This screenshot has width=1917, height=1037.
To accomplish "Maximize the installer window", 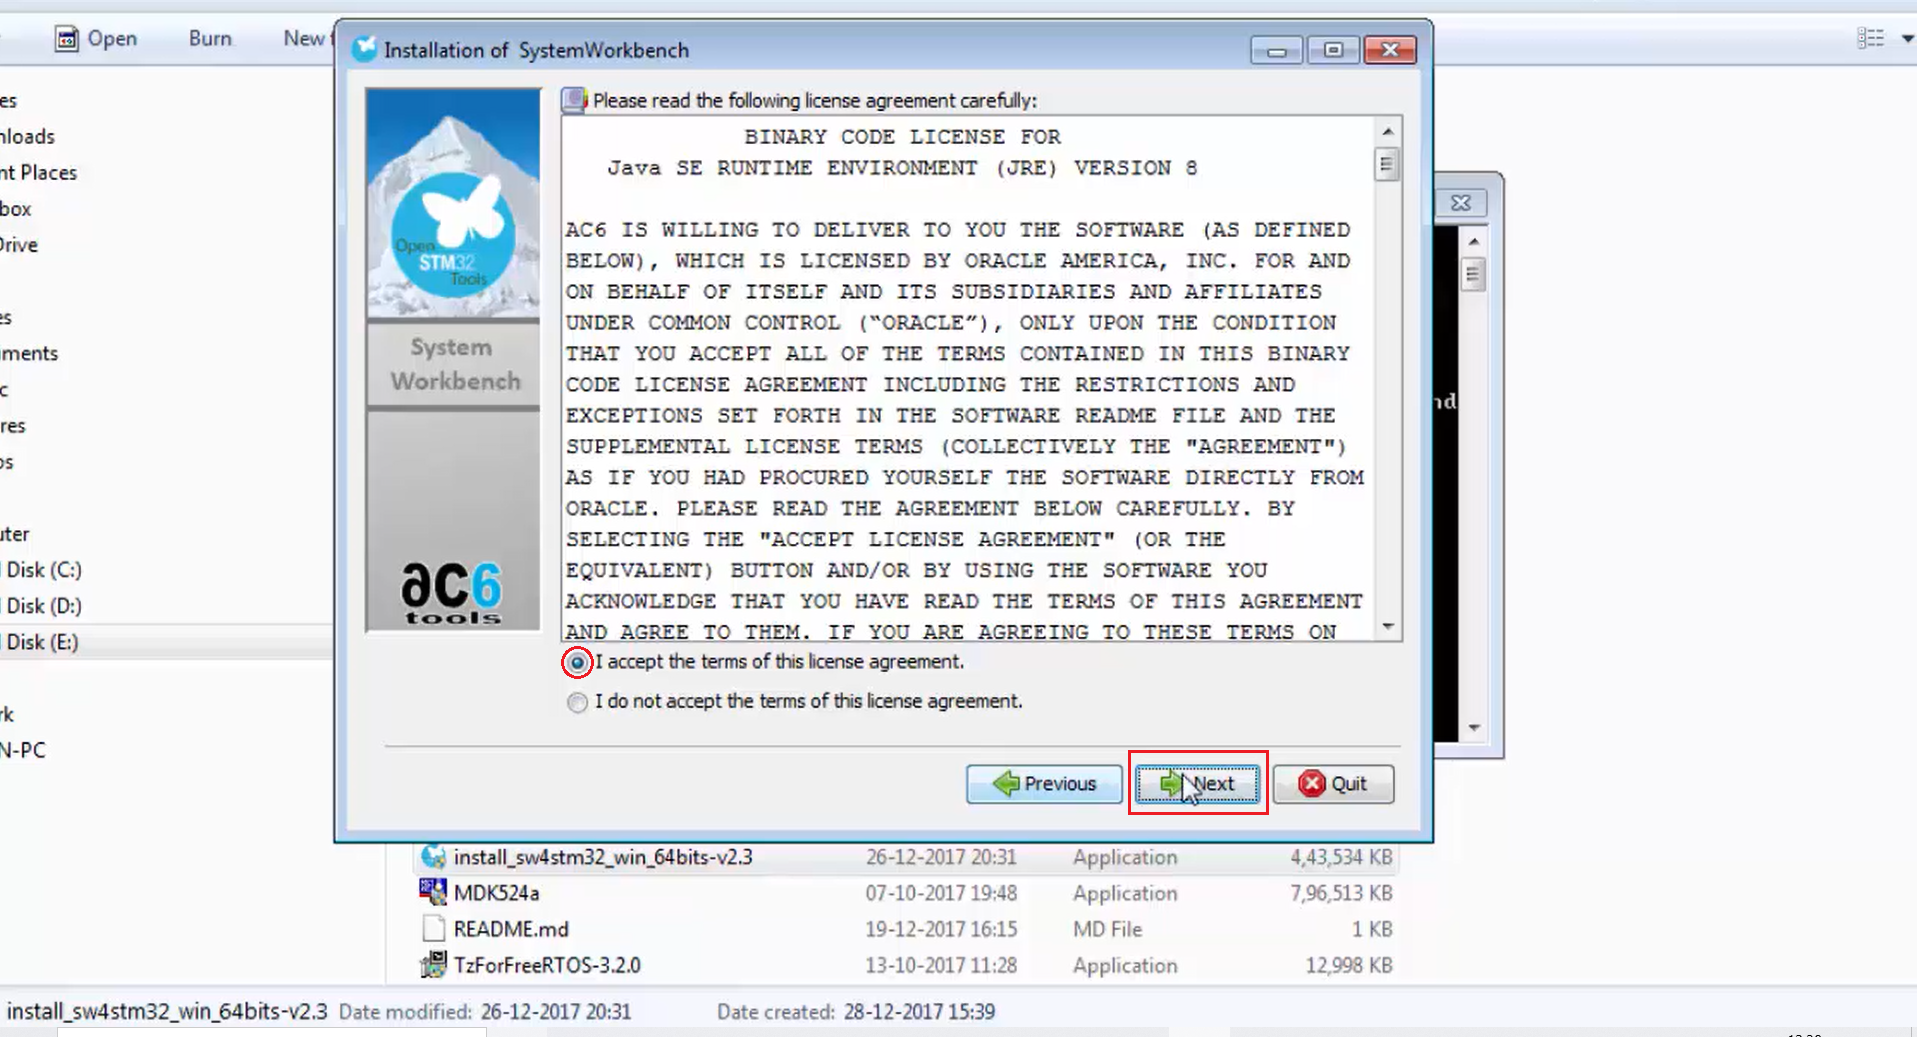I will coord(1333,50).
